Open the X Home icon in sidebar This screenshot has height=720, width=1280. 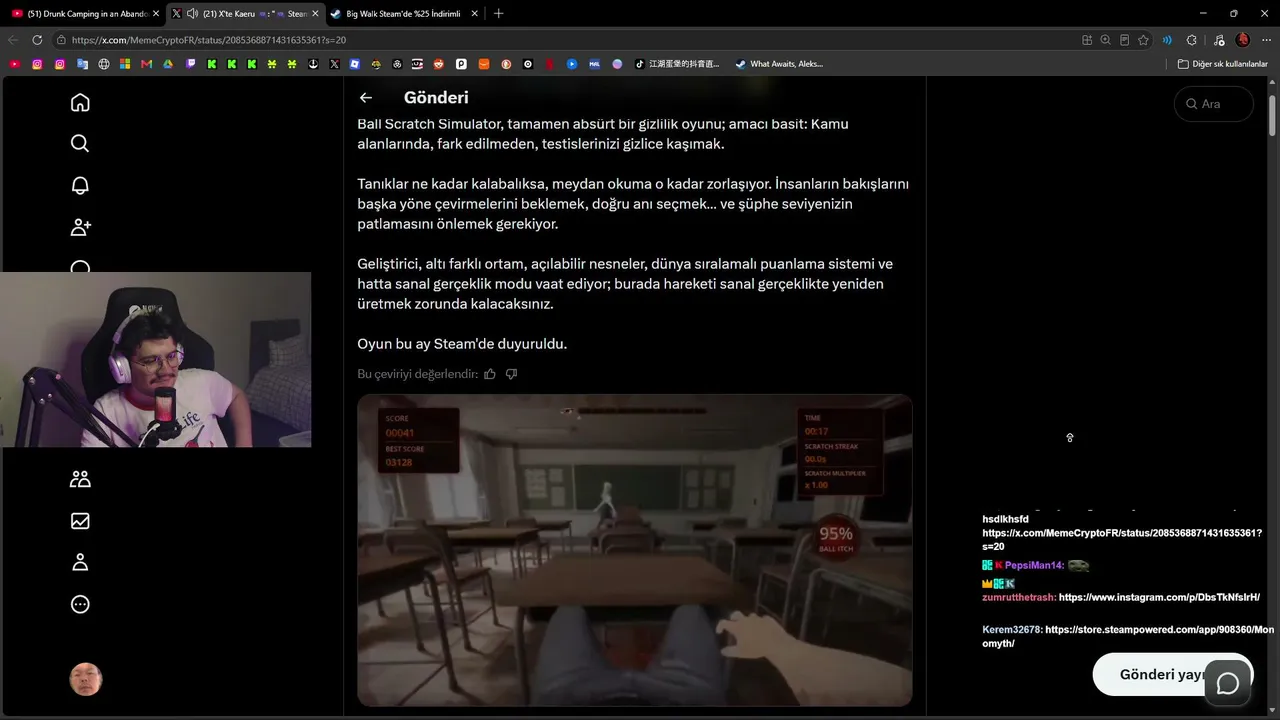[80, 103]
